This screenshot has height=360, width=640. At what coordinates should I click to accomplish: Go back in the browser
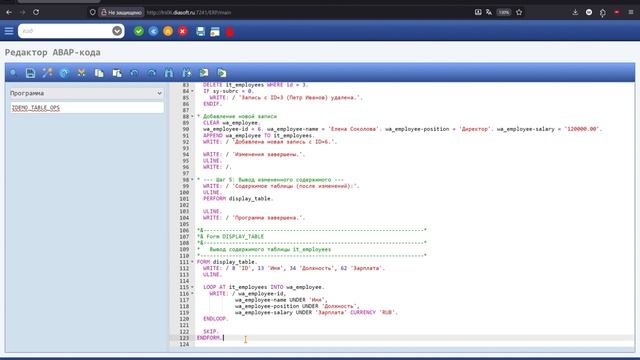(9, 12)
